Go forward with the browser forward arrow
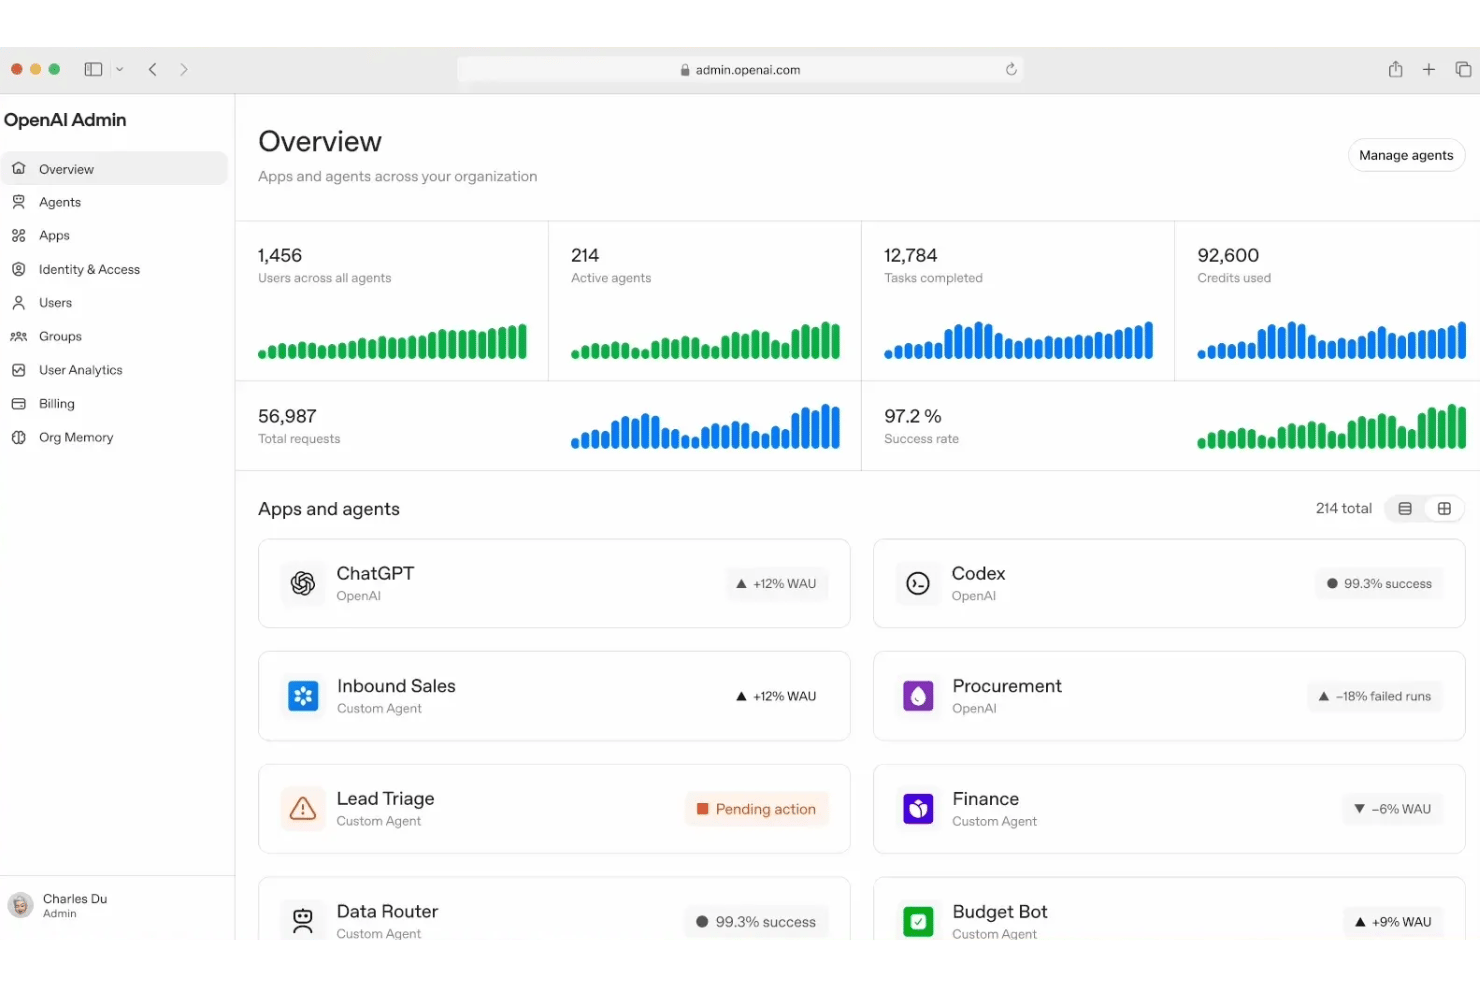Image resolution: width=1480 pixels, height=987 pixels. tap(184, 69)
